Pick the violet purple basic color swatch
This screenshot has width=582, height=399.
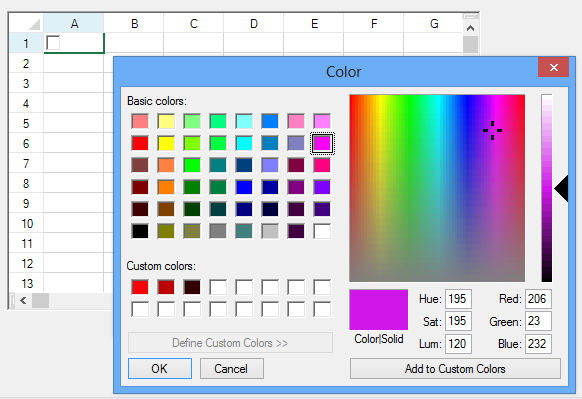click(322, 187)
